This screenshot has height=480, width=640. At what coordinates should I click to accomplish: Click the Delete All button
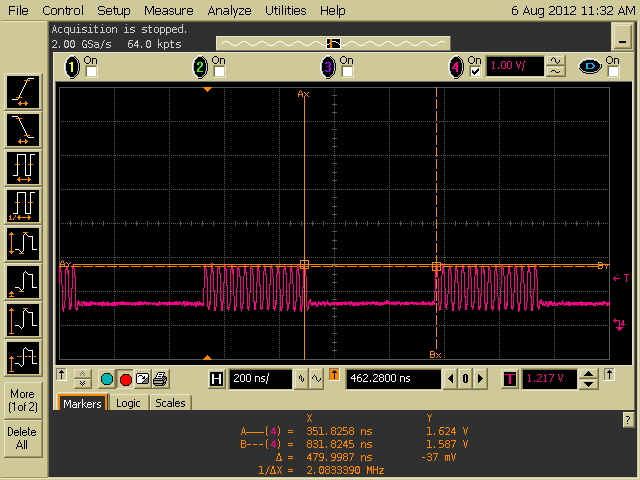(x=22, y=439)
